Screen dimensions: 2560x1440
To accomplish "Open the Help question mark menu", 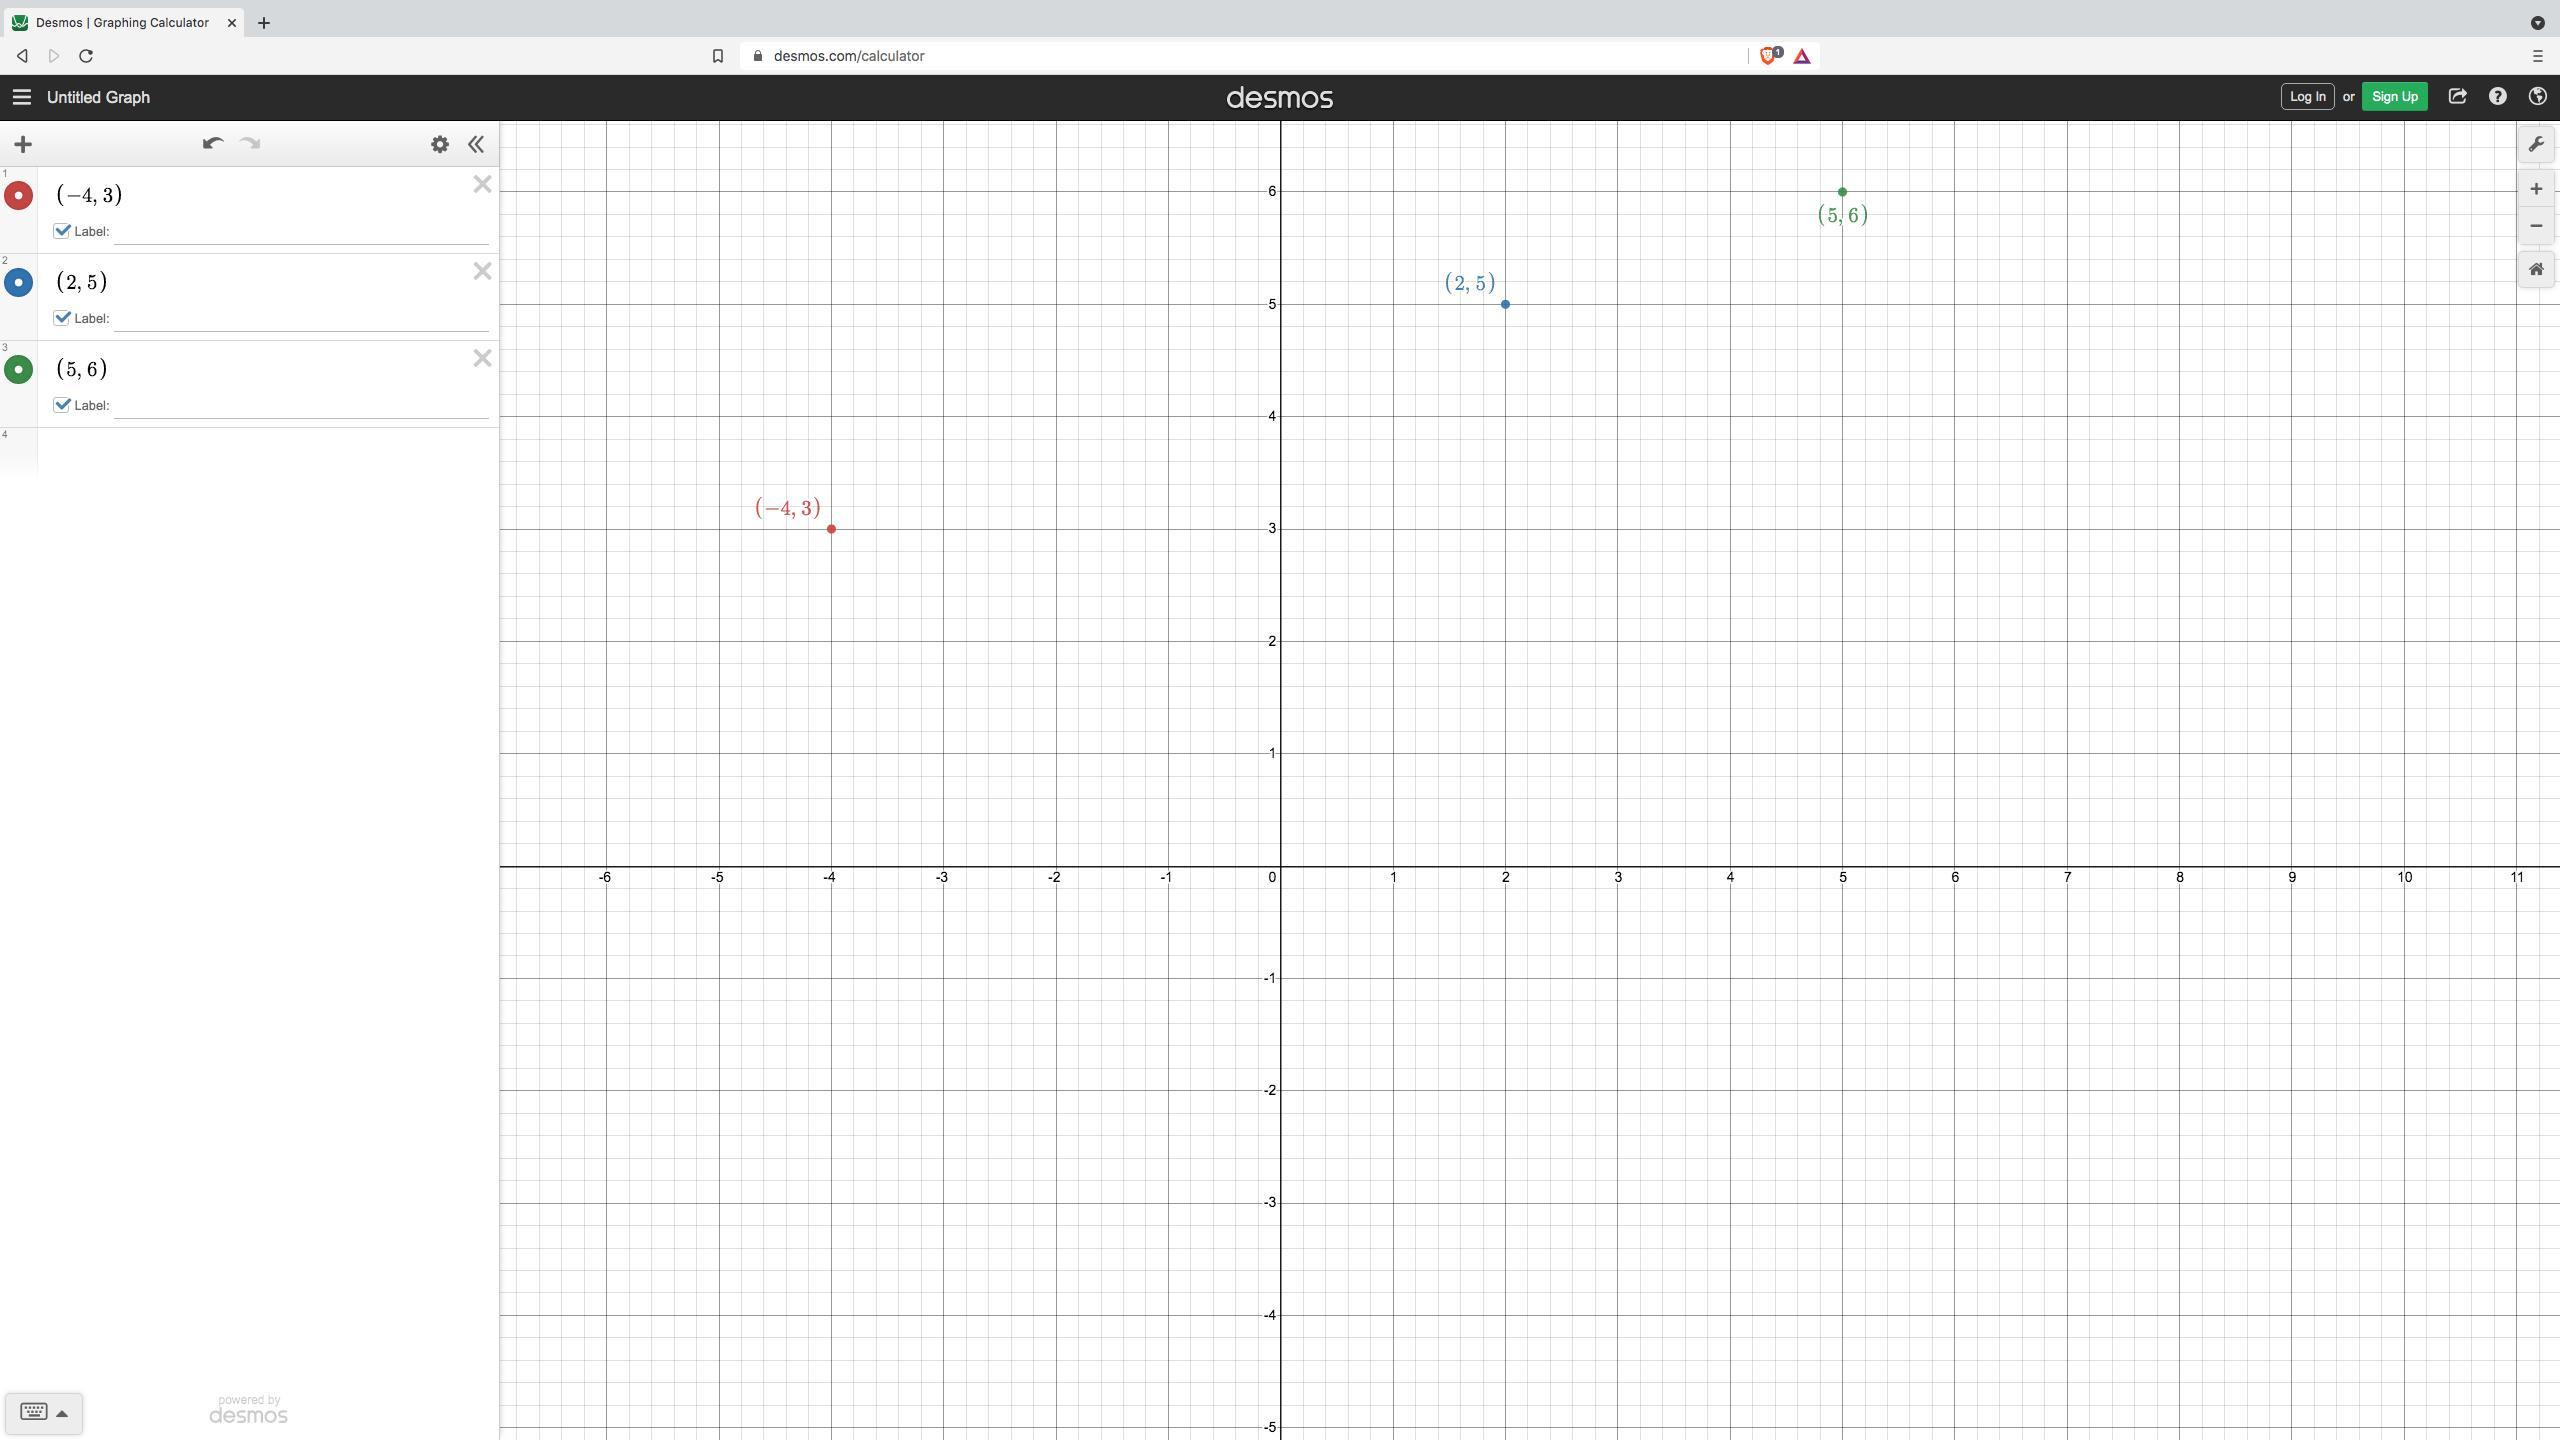I will point(2498,97).
